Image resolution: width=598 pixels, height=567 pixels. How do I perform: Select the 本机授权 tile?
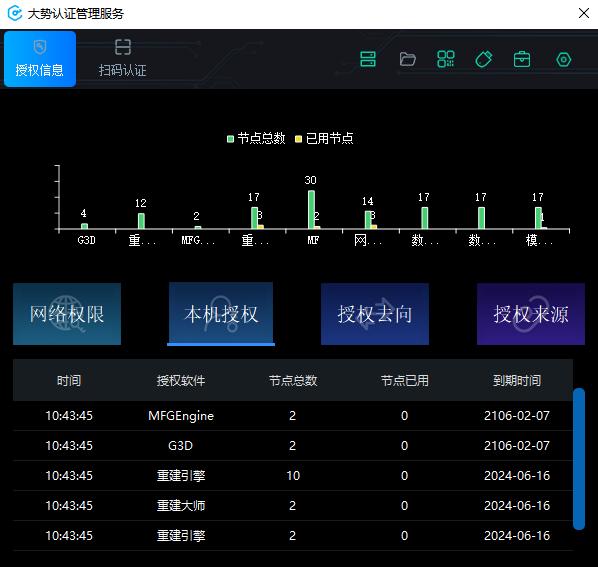221,314
